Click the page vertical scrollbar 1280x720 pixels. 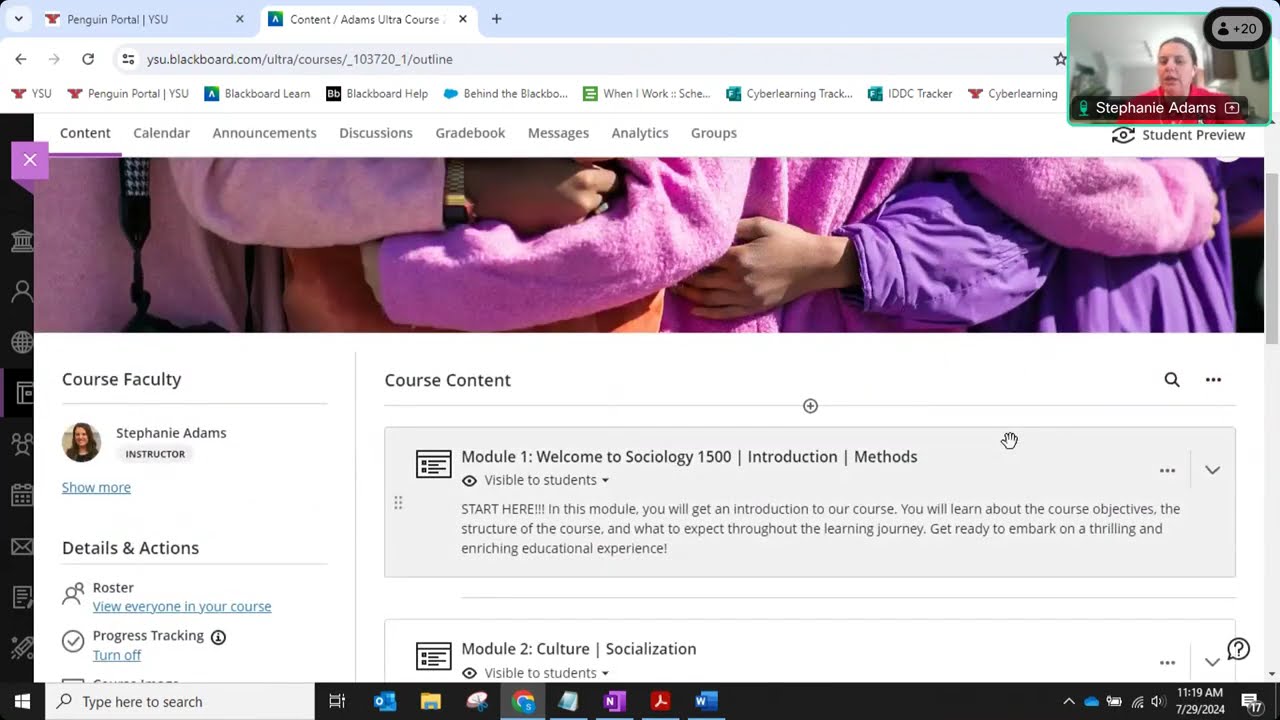click(1271, 260)
